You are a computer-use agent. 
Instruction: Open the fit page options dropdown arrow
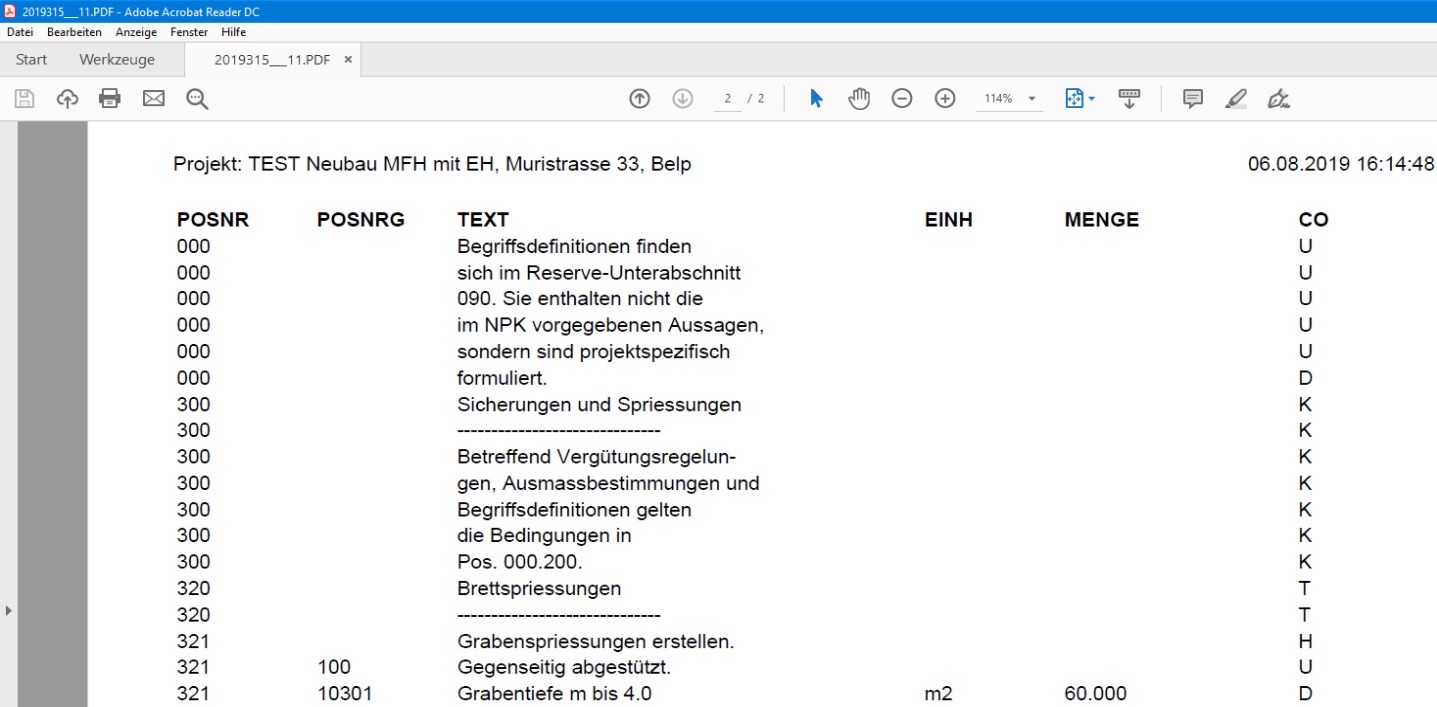coord(1092,98)
